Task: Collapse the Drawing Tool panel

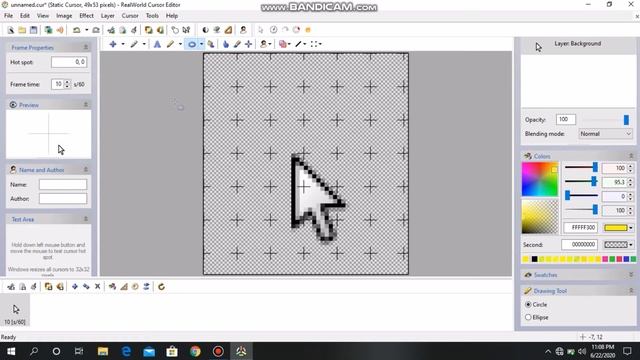Action: point(631,291)
